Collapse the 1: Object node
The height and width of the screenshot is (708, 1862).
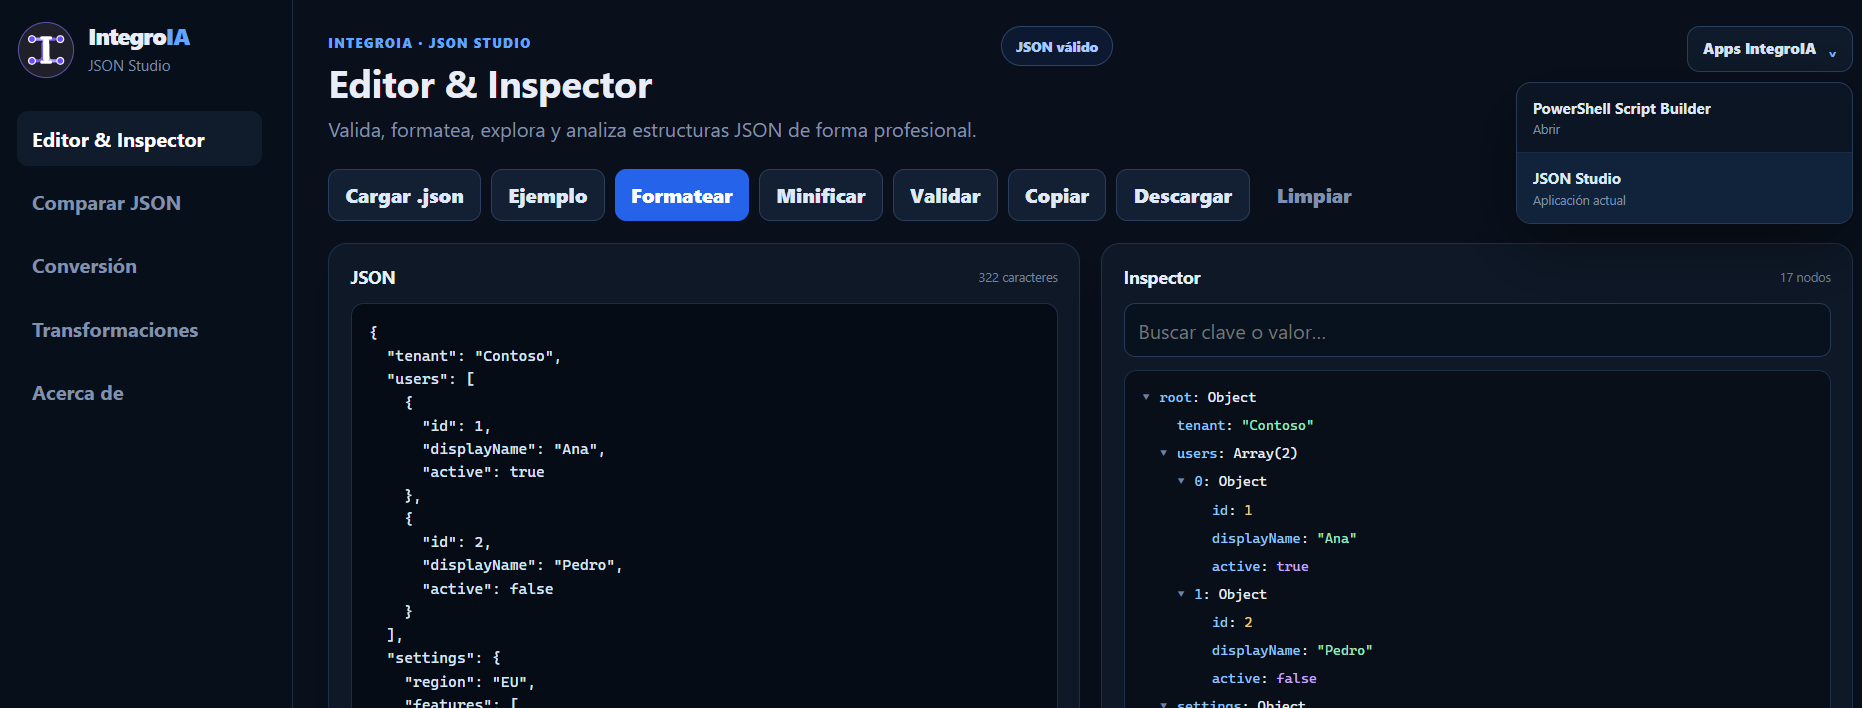(x=1181, y=594)
